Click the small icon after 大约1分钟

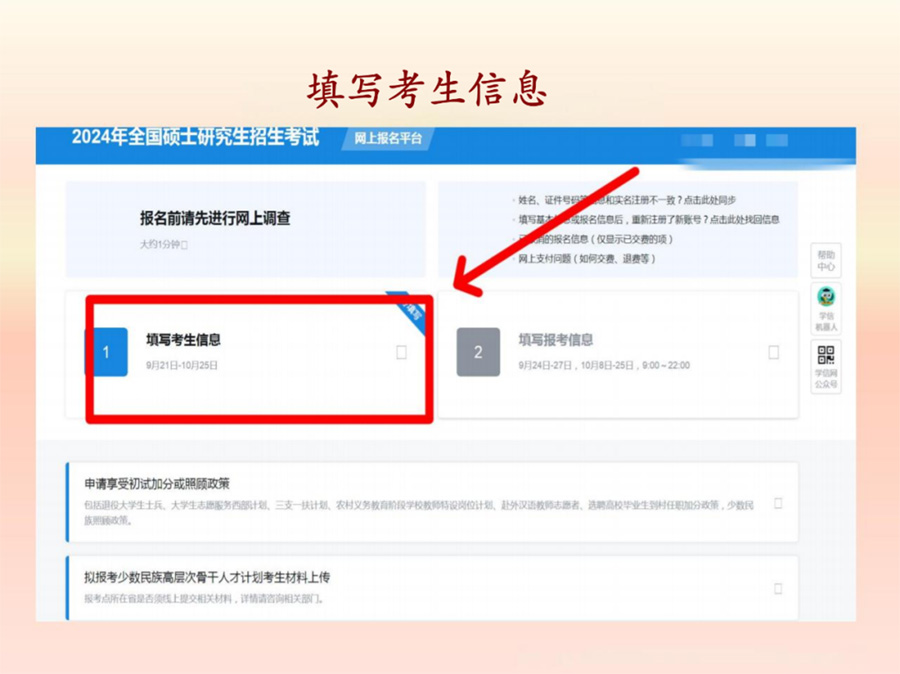[185, 245]
